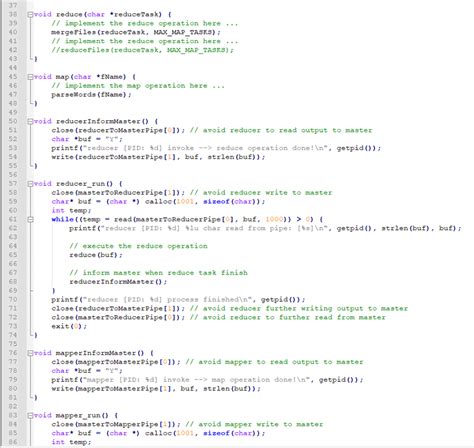Click '// implement the map operation here' comment
Screen dimensions: 474x448
pos(138,86)
